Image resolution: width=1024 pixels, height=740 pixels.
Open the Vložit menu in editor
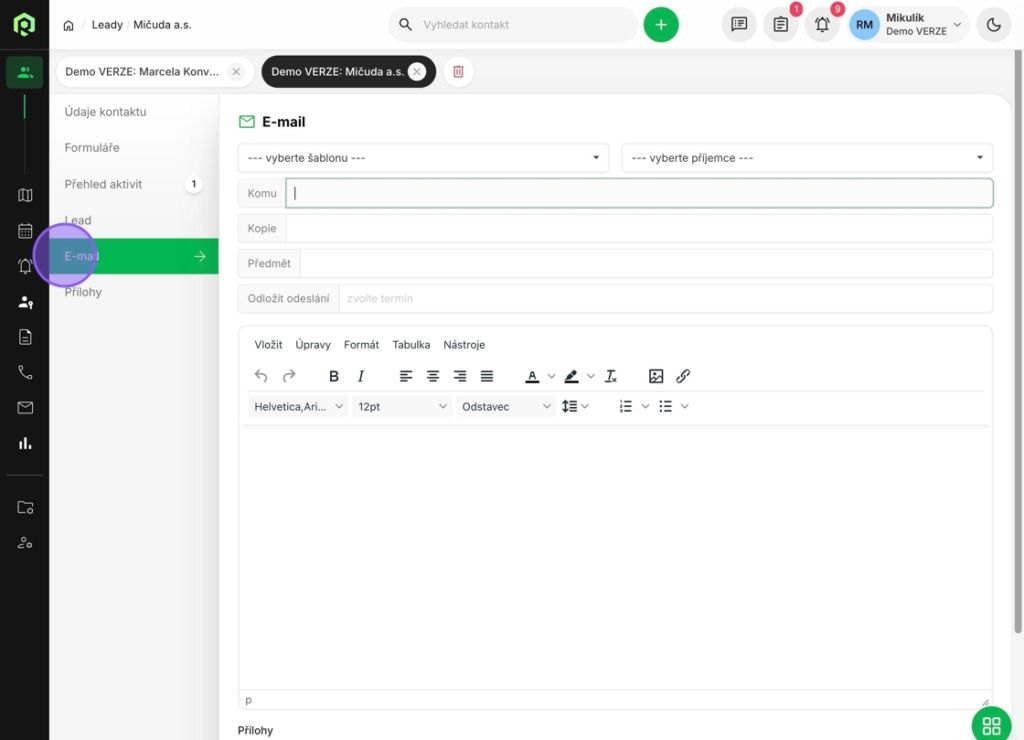[x=268, y=345]
